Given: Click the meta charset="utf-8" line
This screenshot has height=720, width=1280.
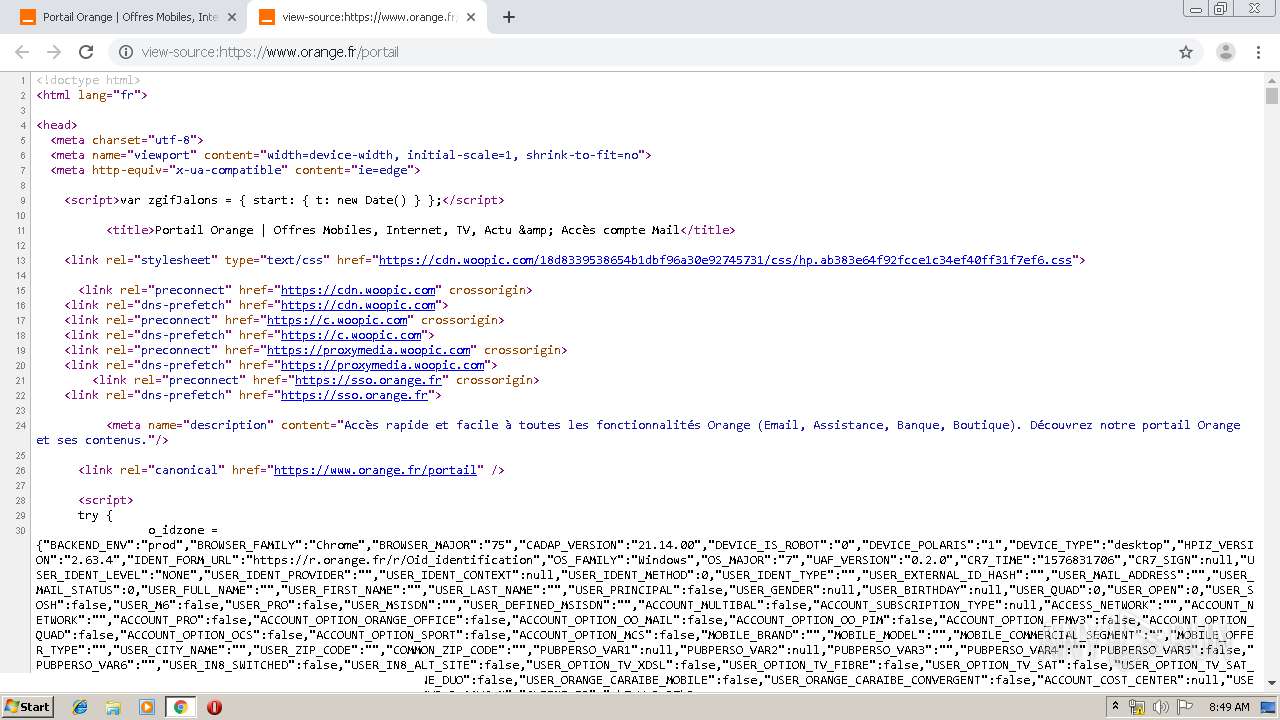Looking at the screenshot, I should [127, 140].
